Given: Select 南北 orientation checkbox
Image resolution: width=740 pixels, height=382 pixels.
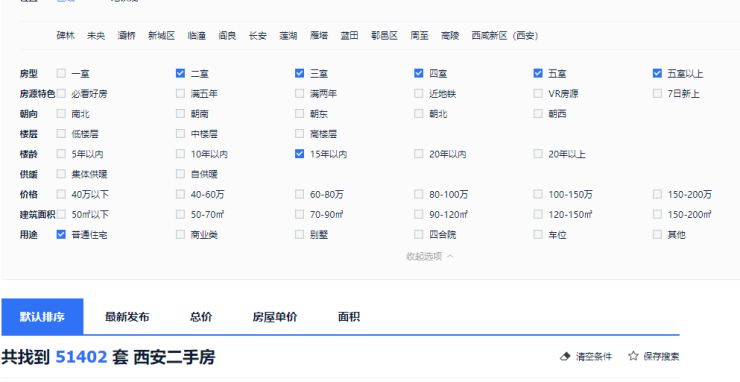Looking at the screenshot, I should pos(61,113).
